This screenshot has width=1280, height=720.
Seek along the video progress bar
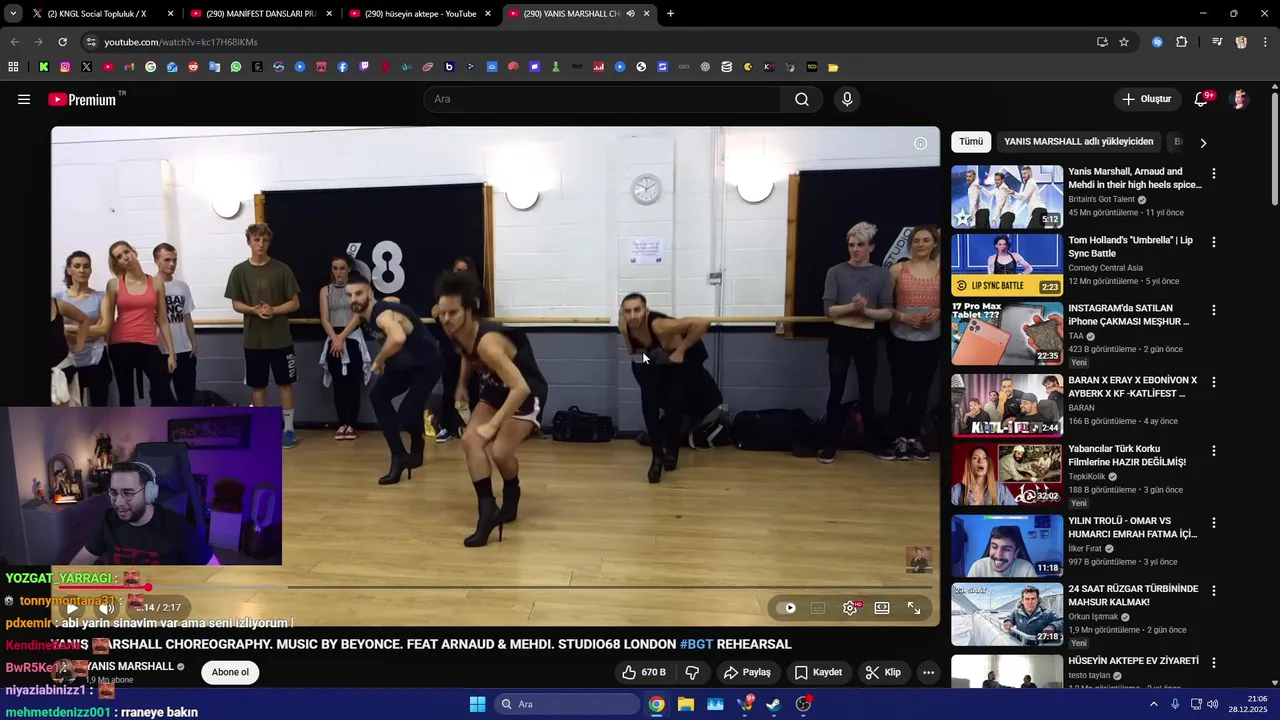(x=495, y=587)
